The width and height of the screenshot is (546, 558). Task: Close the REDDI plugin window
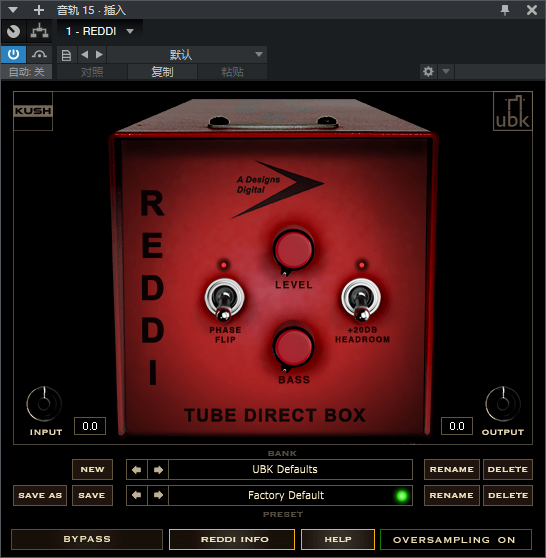[x=532, y=10]
